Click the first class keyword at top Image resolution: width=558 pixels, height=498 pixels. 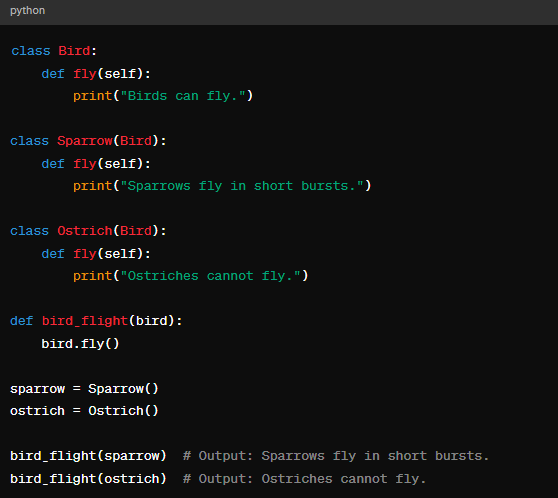[31, 51]
